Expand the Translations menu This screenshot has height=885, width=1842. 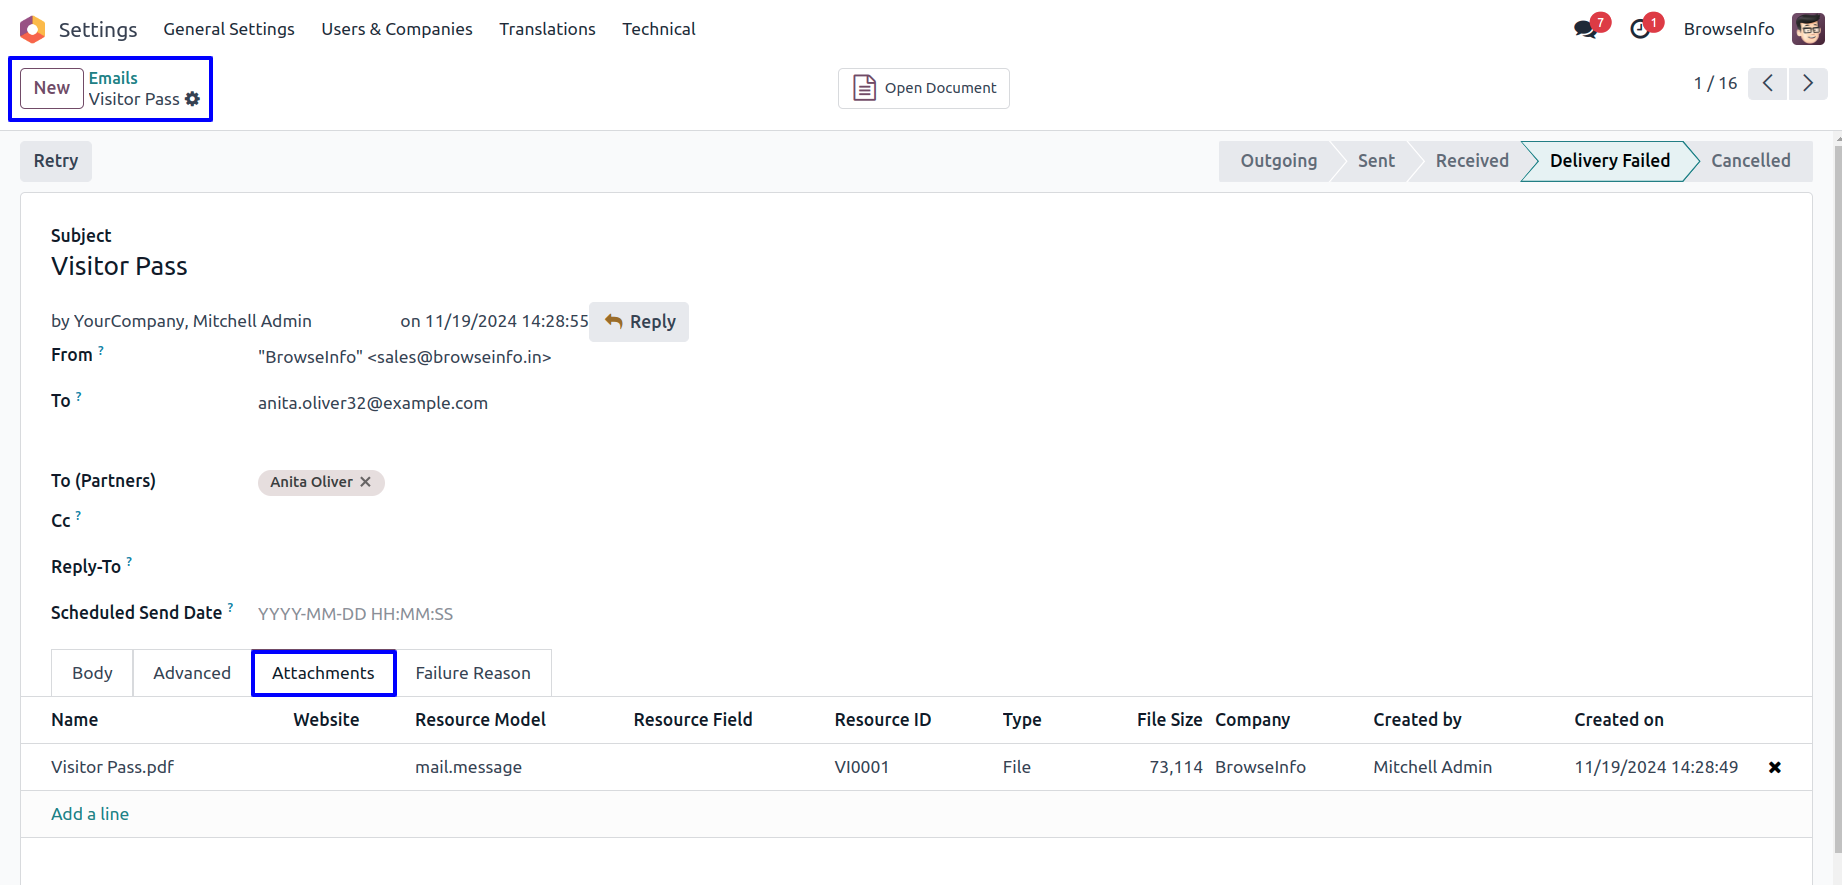pyautogui.click(x=547, y=29)
